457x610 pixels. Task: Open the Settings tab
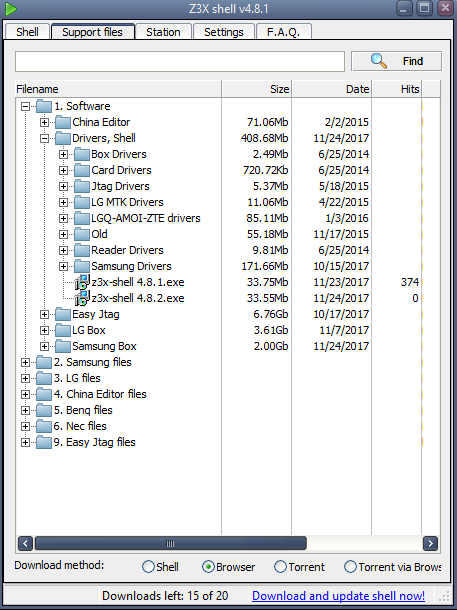coord(224,32)
